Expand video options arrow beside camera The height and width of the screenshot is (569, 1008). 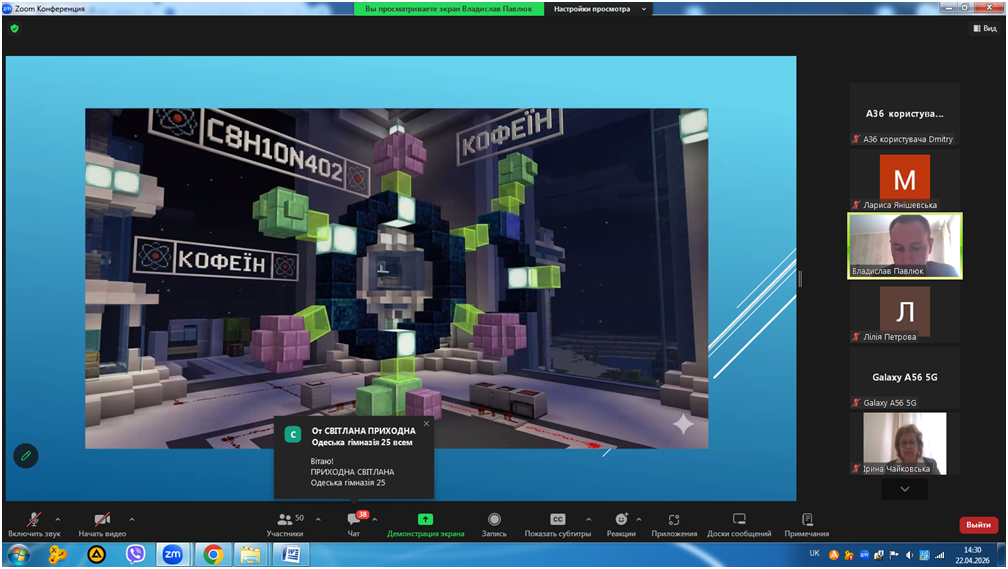(132, 519)
